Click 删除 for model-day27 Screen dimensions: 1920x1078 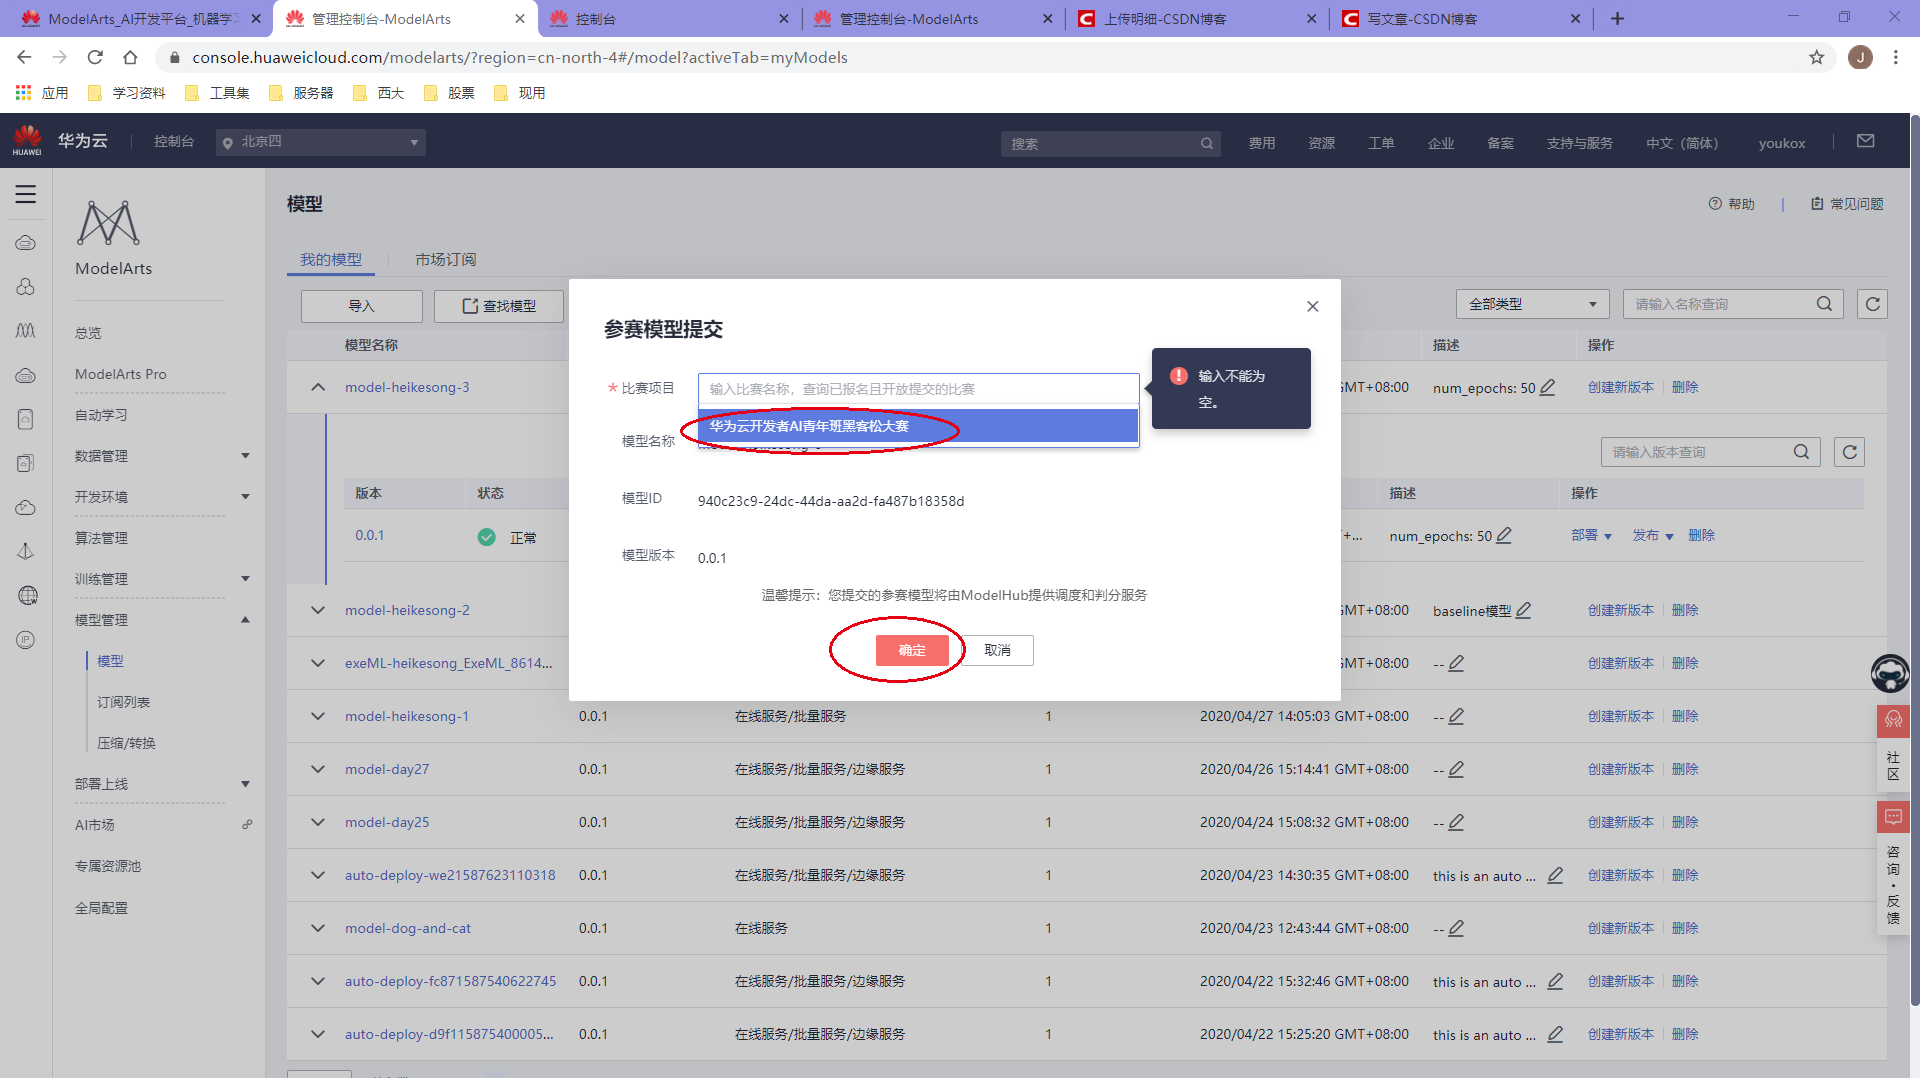point(1685,769)
